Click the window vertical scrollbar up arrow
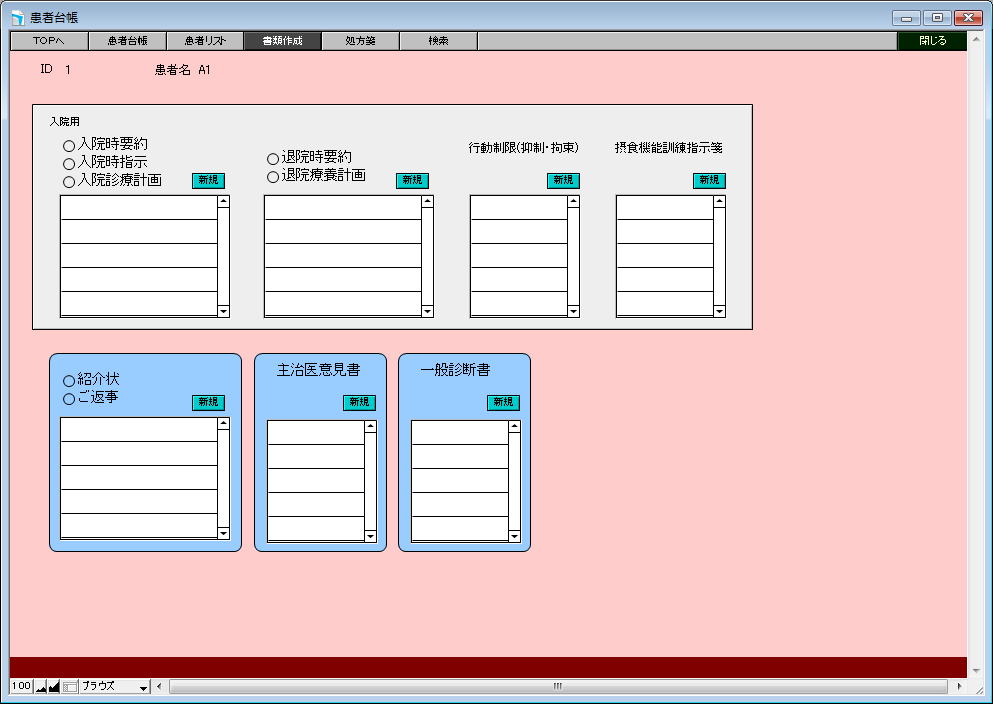This screenshot has width=993, height=704. coord(976,39)
